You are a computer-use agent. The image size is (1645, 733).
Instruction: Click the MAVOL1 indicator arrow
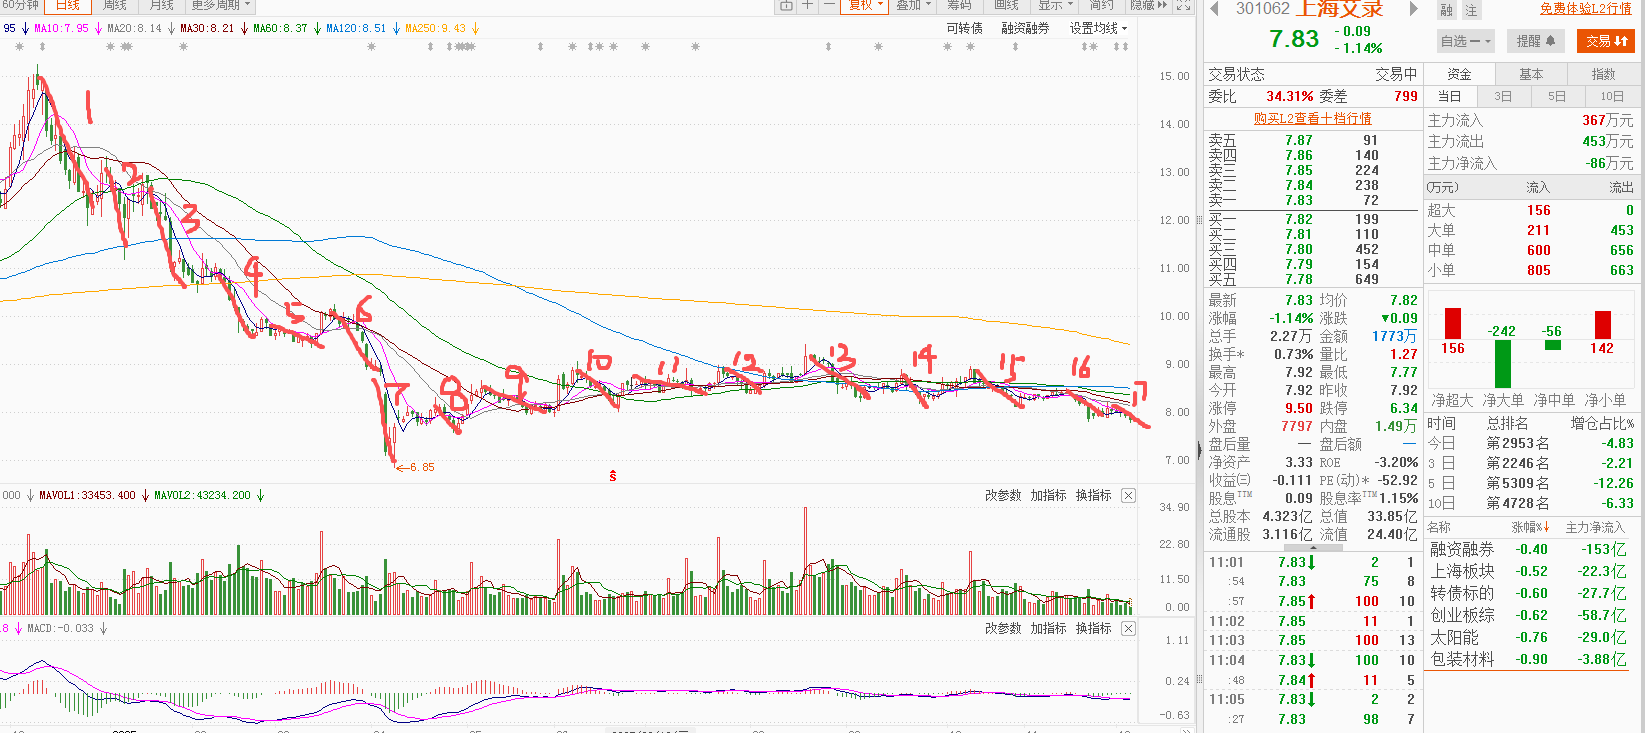pyautogui.click(x=145, y=496)
